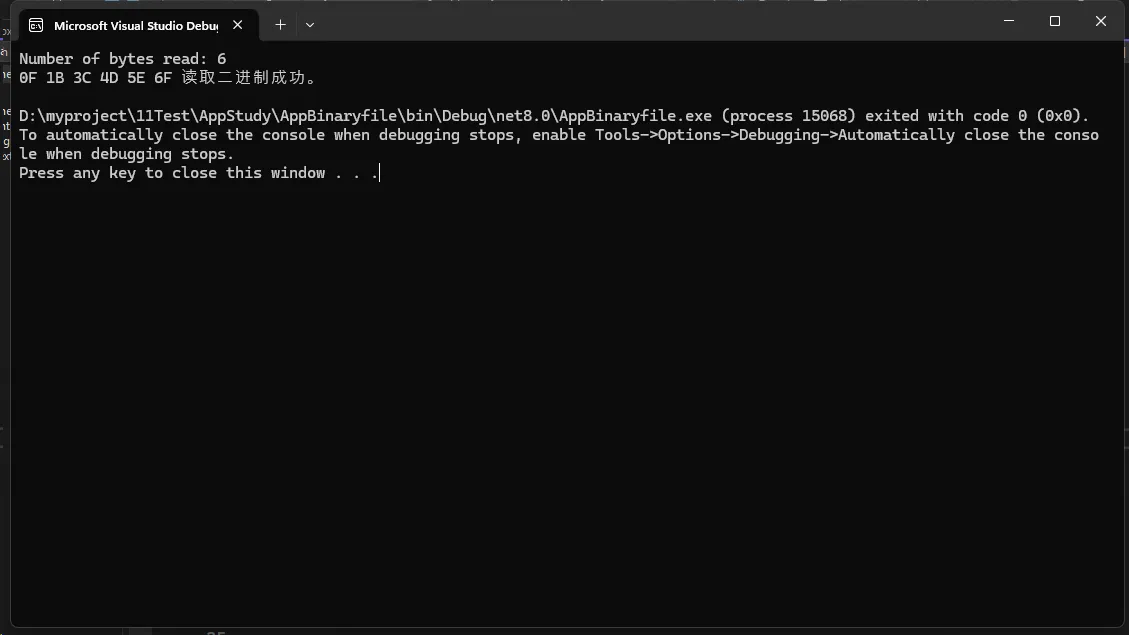Open a new terminal tab with plus
Viewport: 1129px width, 635px height.
[280, 25]
